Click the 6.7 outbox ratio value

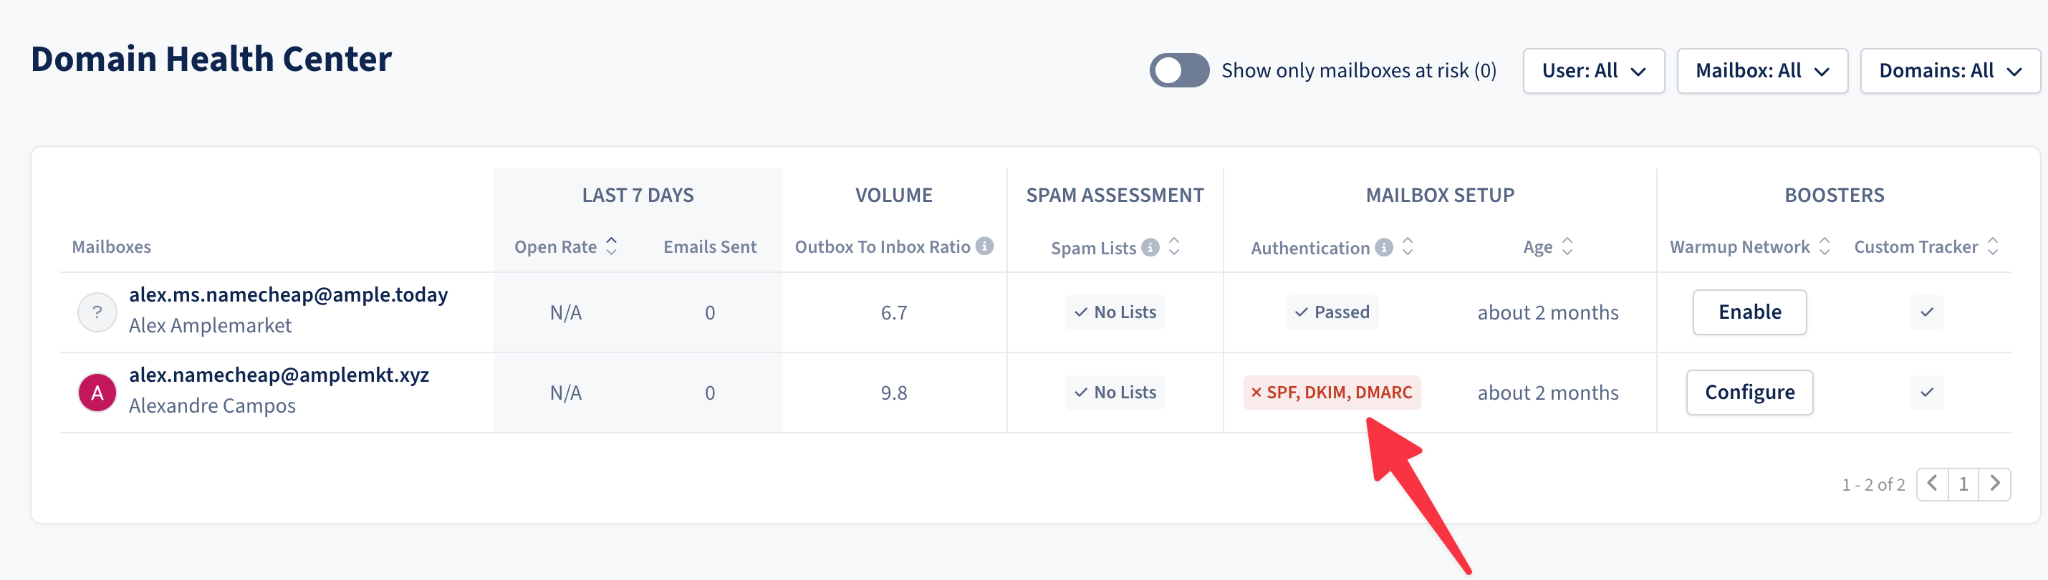coord(894,313)
